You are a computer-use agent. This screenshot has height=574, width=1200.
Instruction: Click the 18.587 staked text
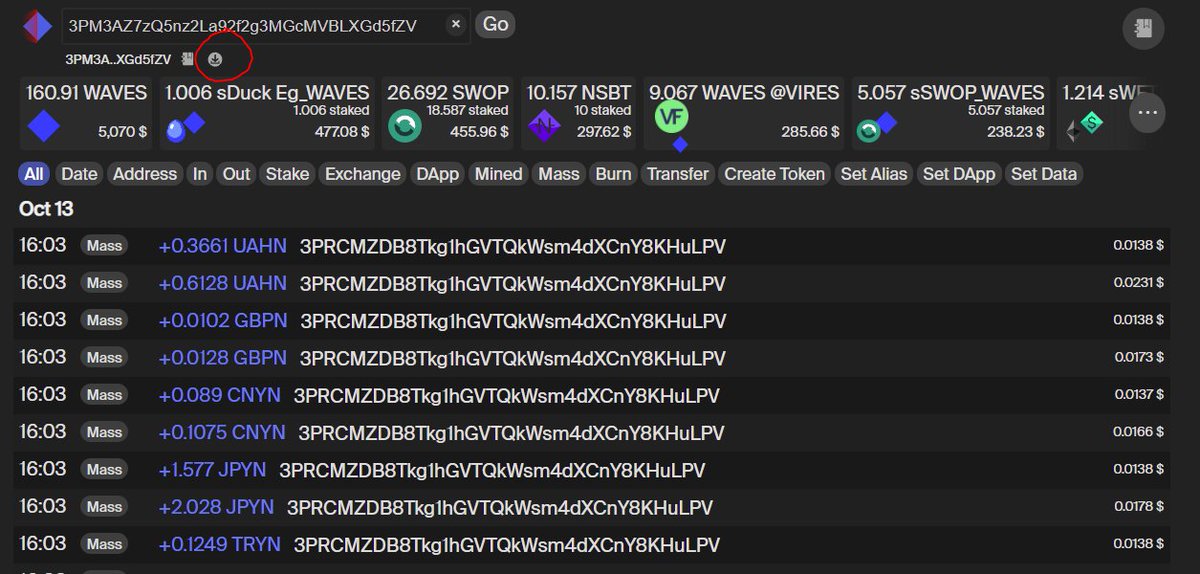[467, 110]
